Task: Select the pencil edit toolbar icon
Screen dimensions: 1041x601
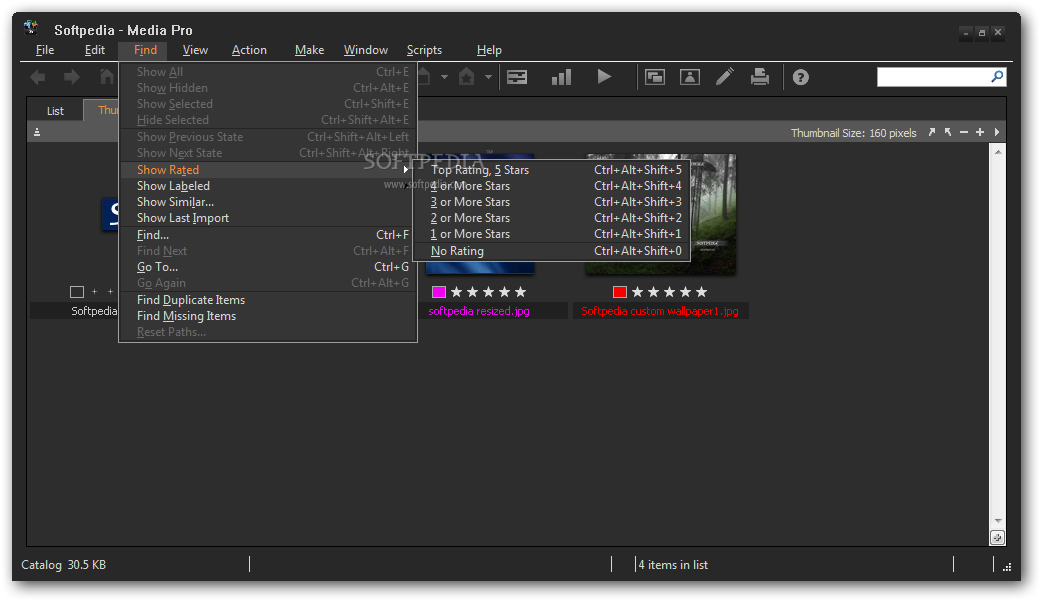Action: 725,77
